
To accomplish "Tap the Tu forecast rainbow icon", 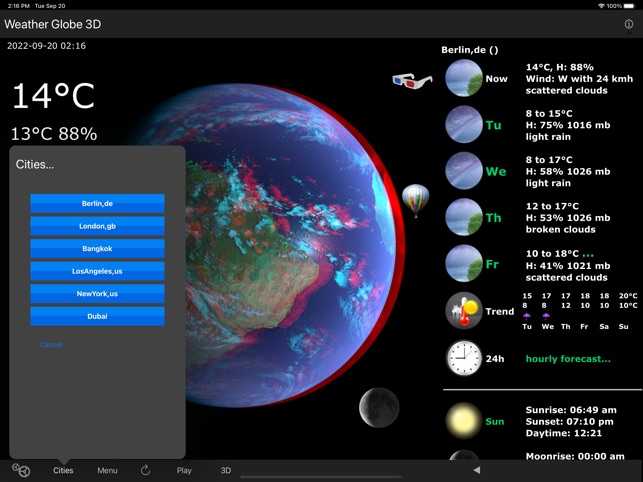I will coord(464,124).
